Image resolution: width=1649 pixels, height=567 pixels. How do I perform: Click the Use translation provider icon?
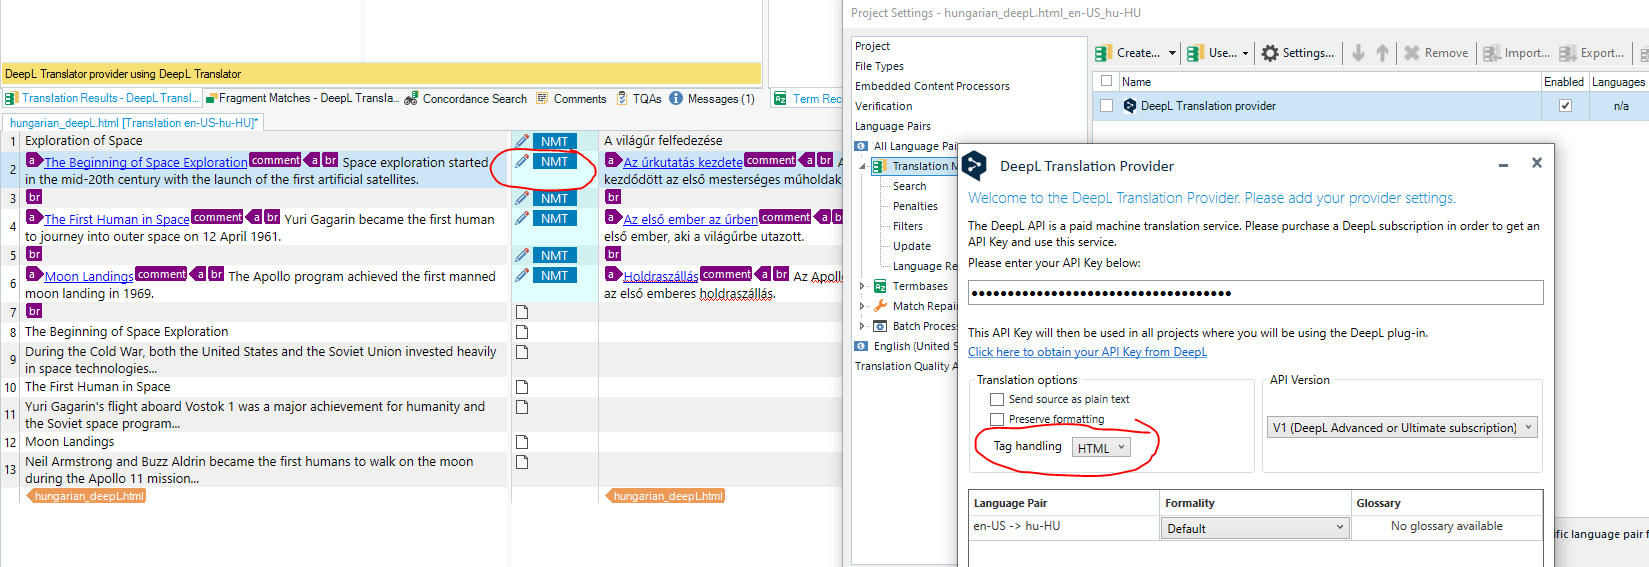1195,53
